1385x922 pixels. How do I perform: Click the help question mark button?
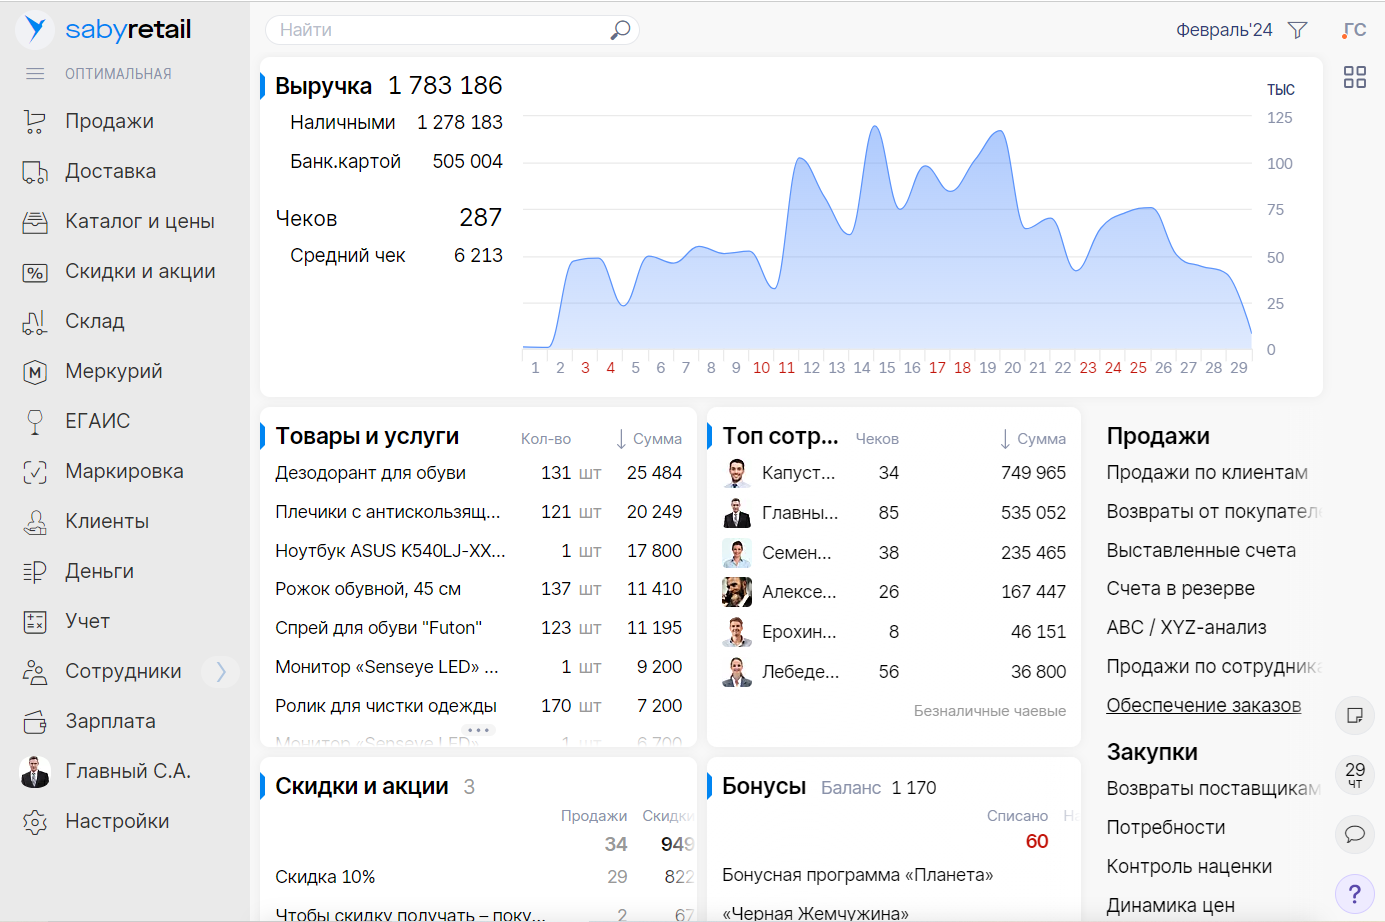point(1354,893)
